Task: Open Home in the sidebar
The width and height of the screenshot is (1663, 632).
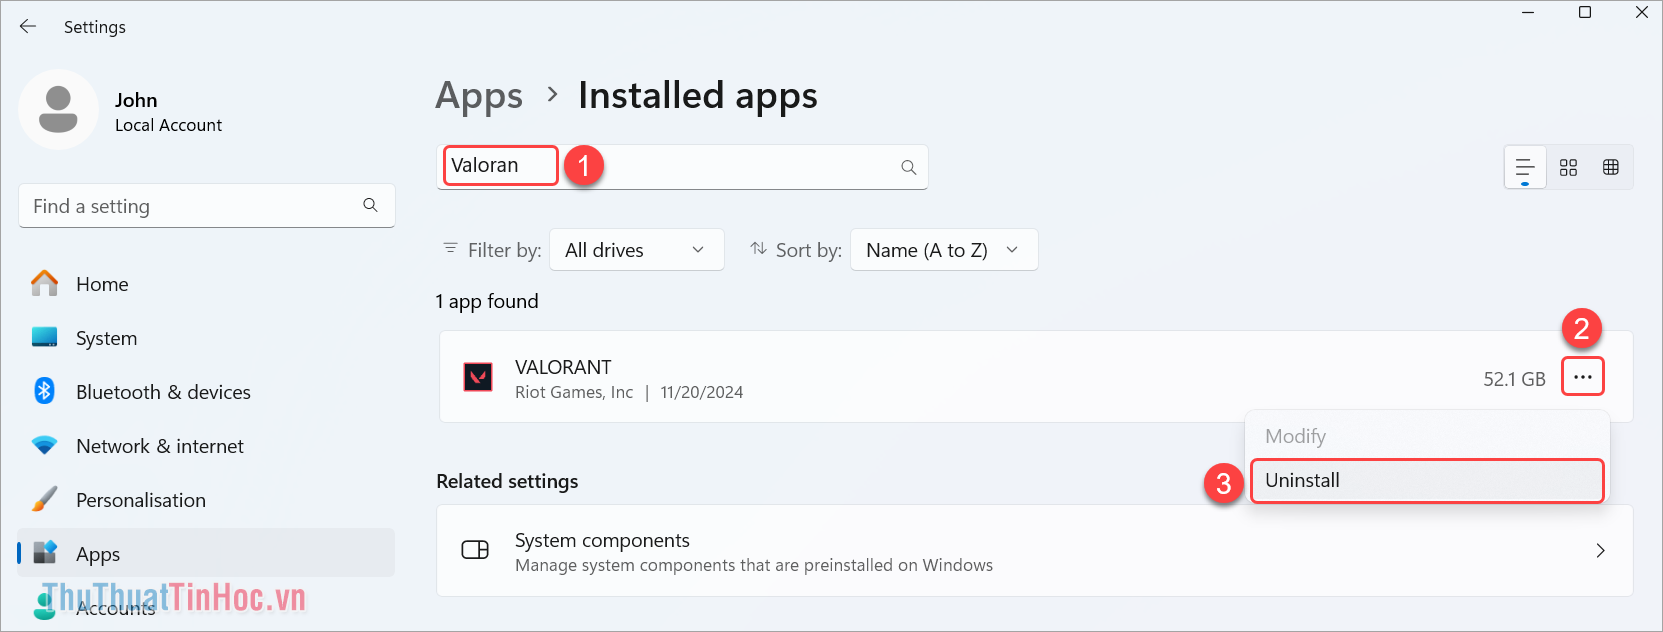Action: [x=206, y=284]
